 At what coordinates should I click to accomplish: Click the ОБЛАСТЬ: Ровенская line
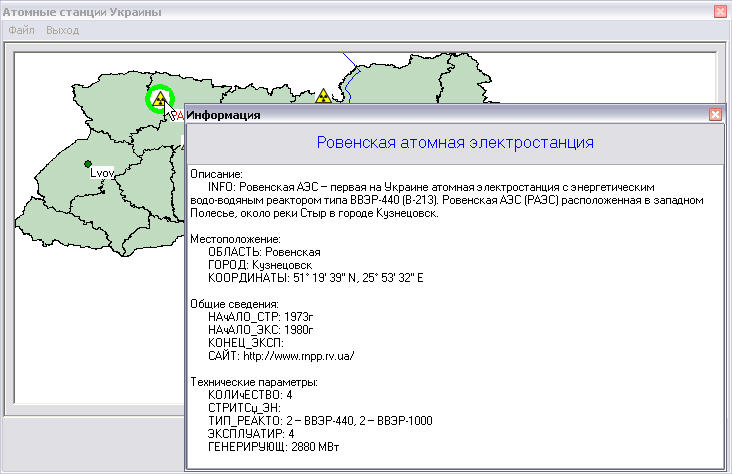pos(264,252)
